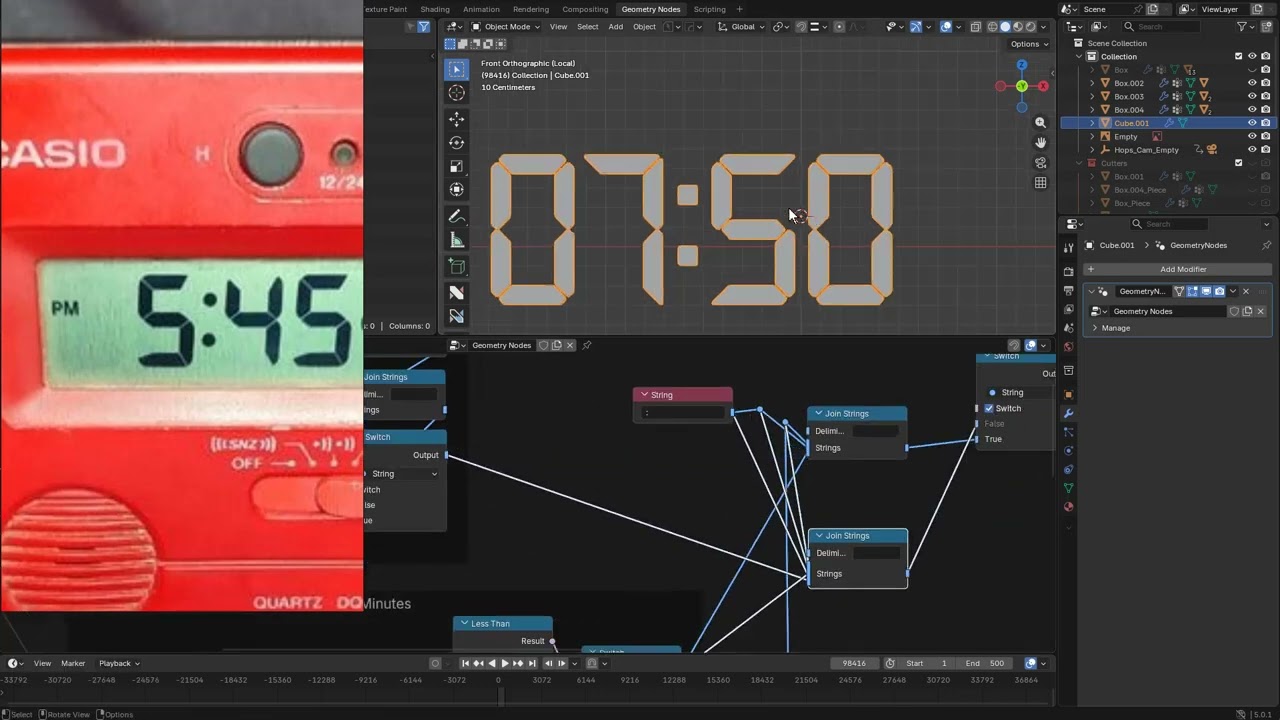Click the viewport zoom magnifier icon

[x=1040, y=122]
